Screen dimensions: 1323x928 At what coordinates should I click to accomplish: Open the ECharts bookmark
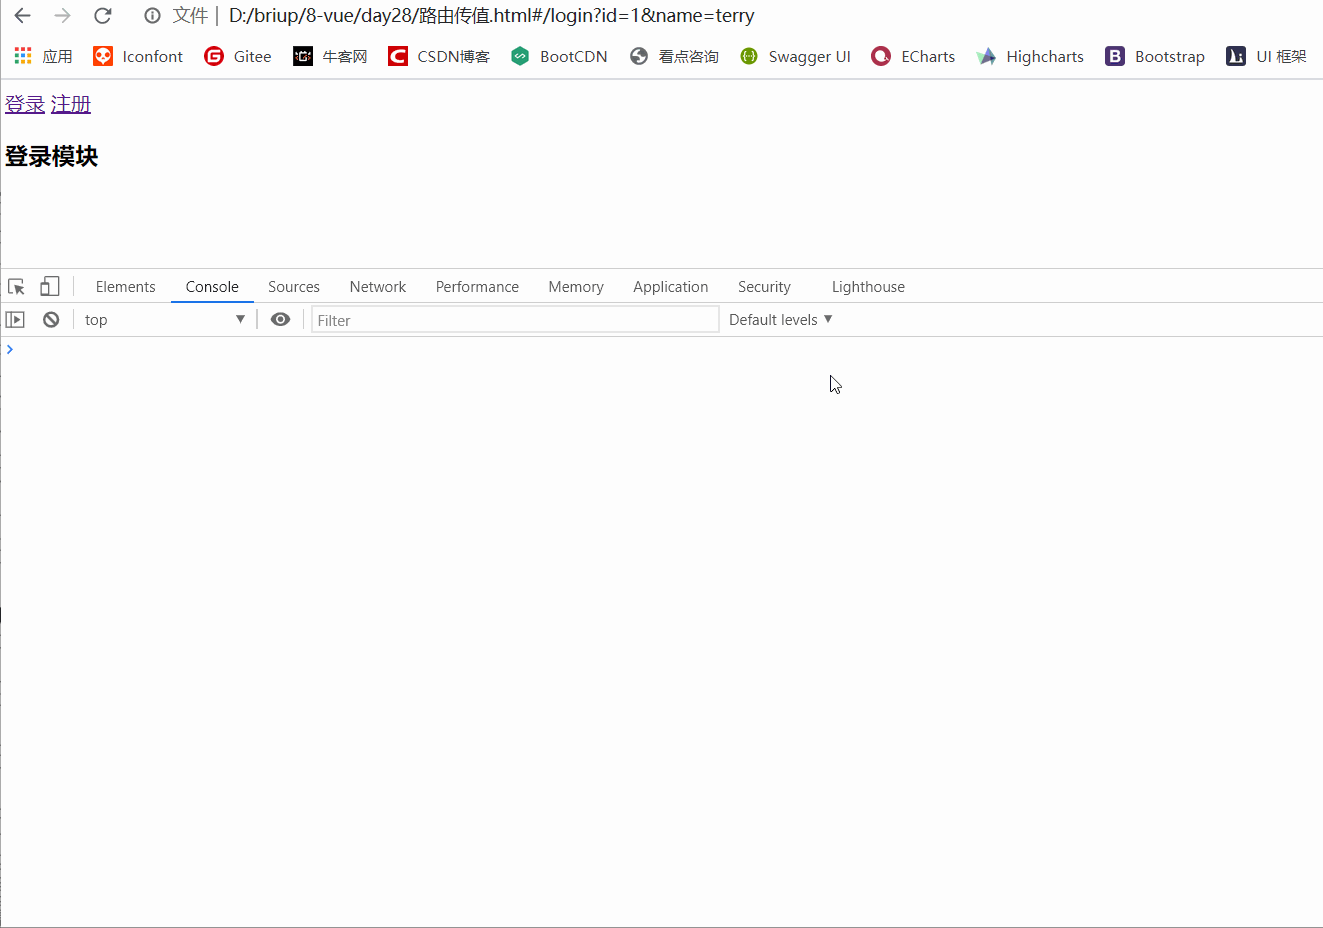pyautogui.click(x=913, y=56)
